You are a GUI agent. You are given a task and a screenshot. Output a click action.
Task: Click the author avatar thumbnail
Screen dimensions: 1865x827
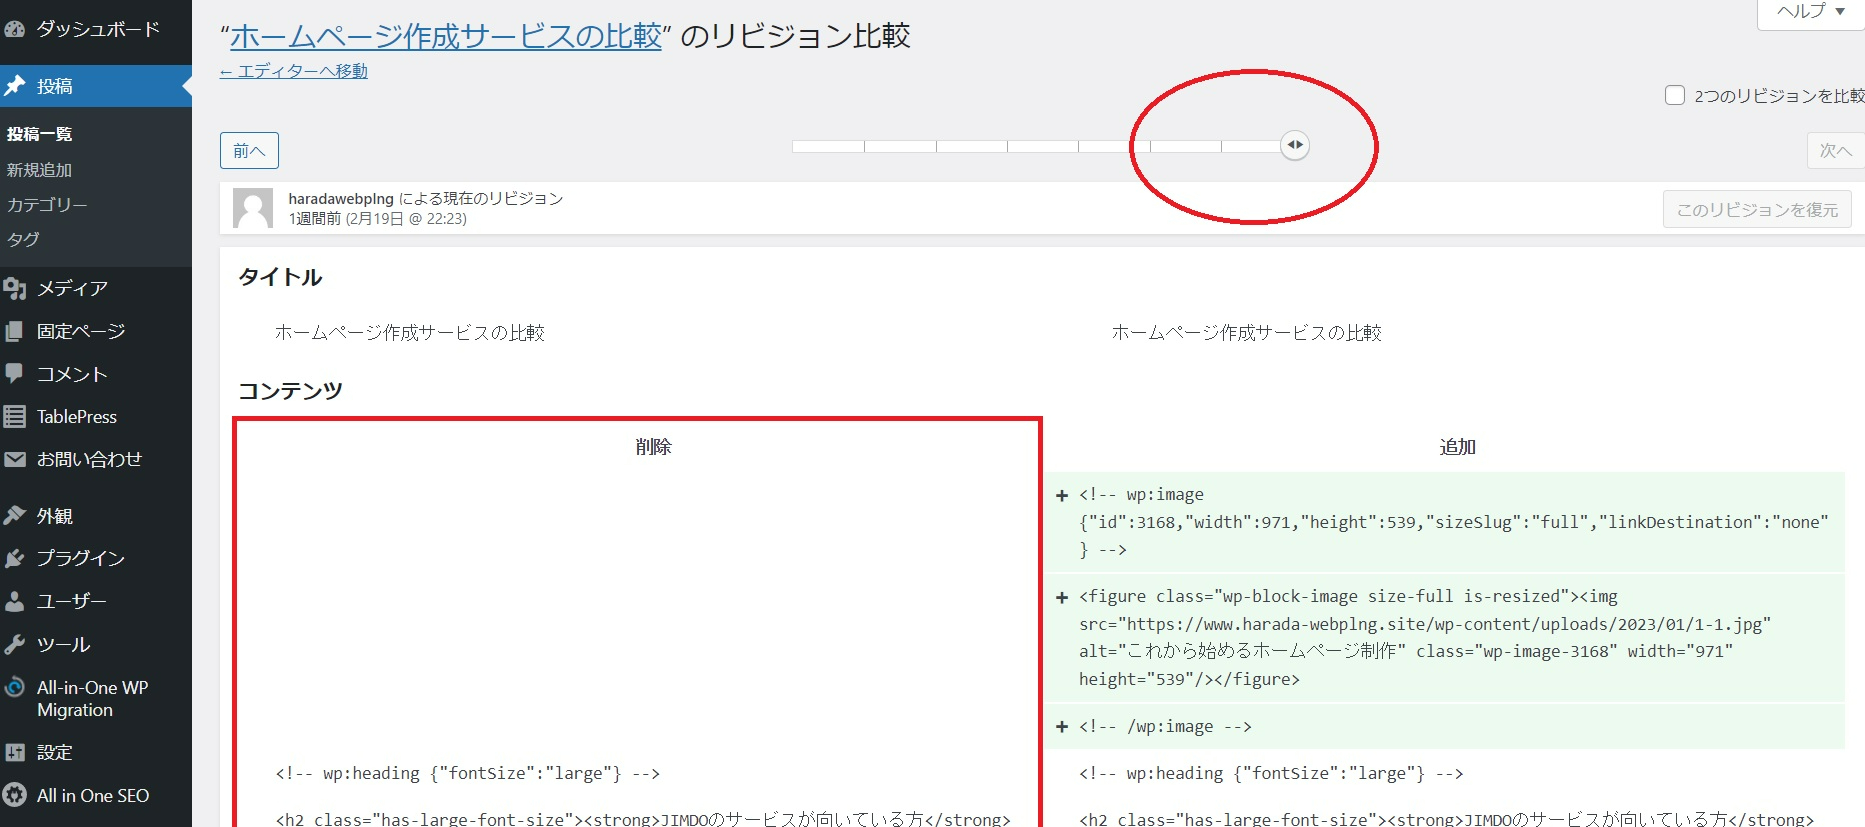tap(253, 208)
